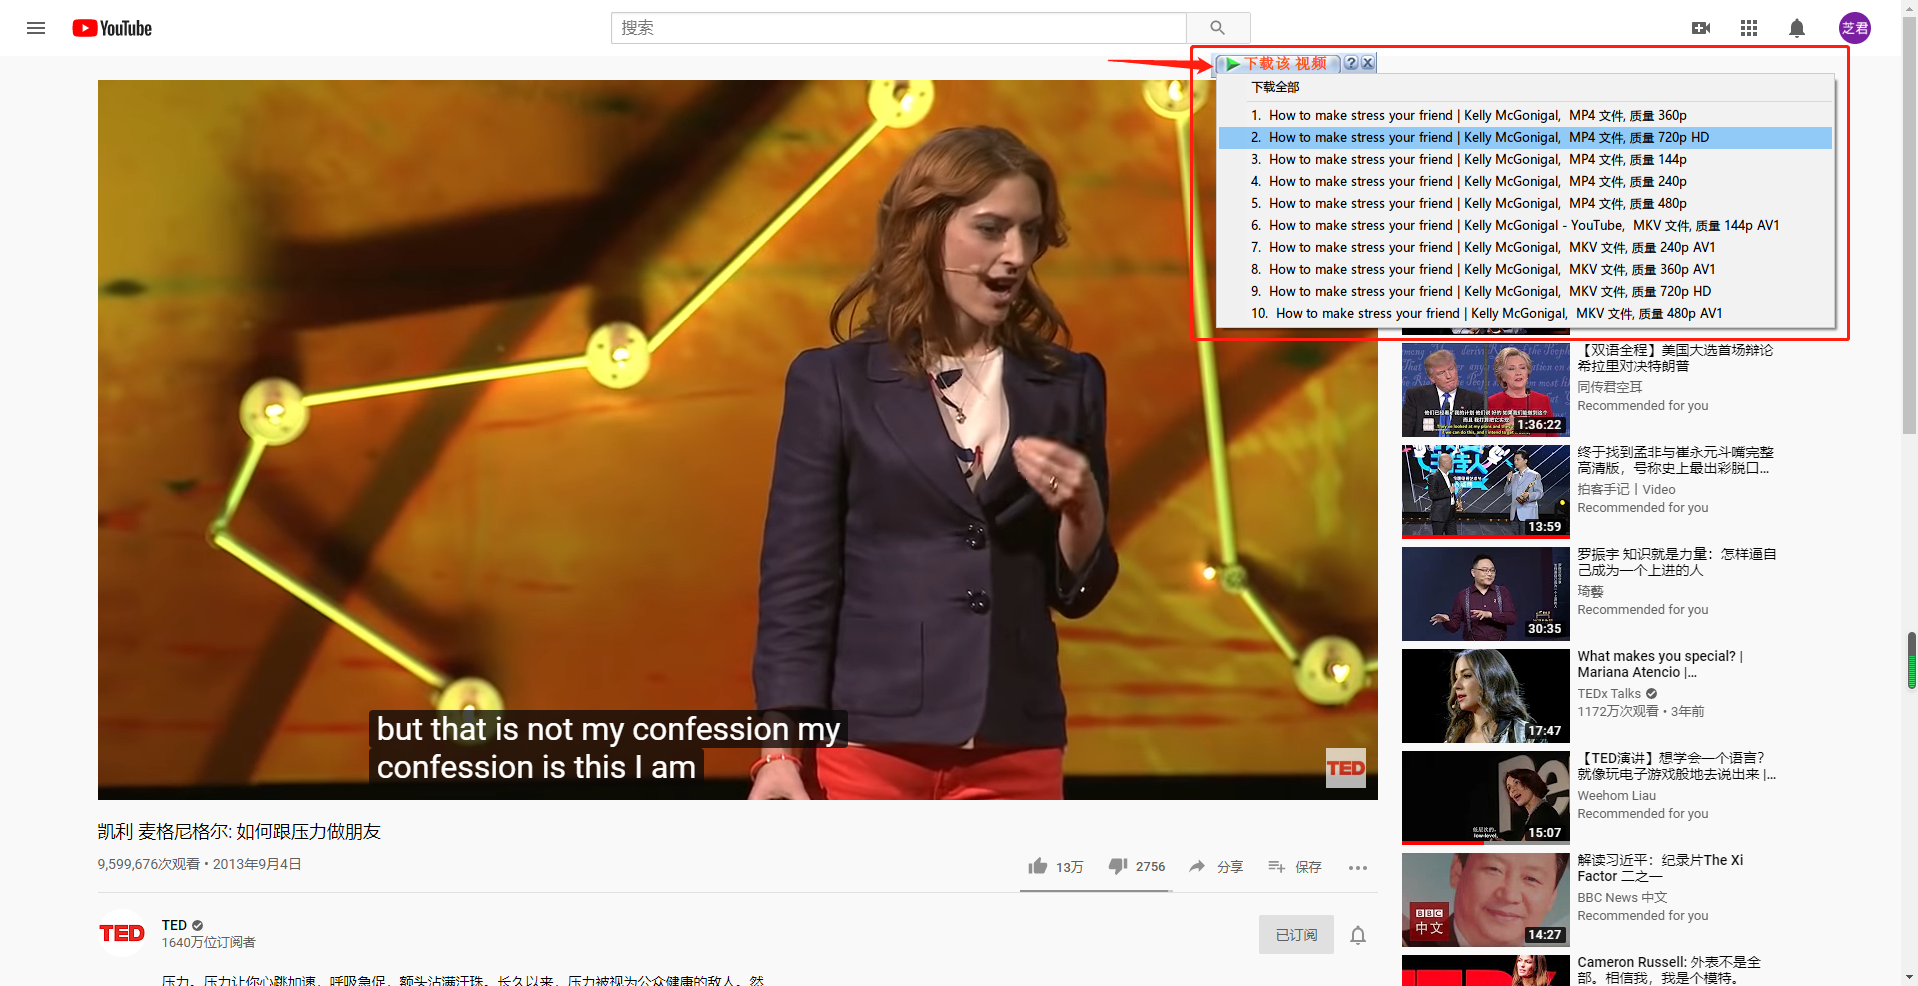Viewport: 1918px width, 986px height.
Task: Open the hamburger guide menu
Action: (36, 28)
